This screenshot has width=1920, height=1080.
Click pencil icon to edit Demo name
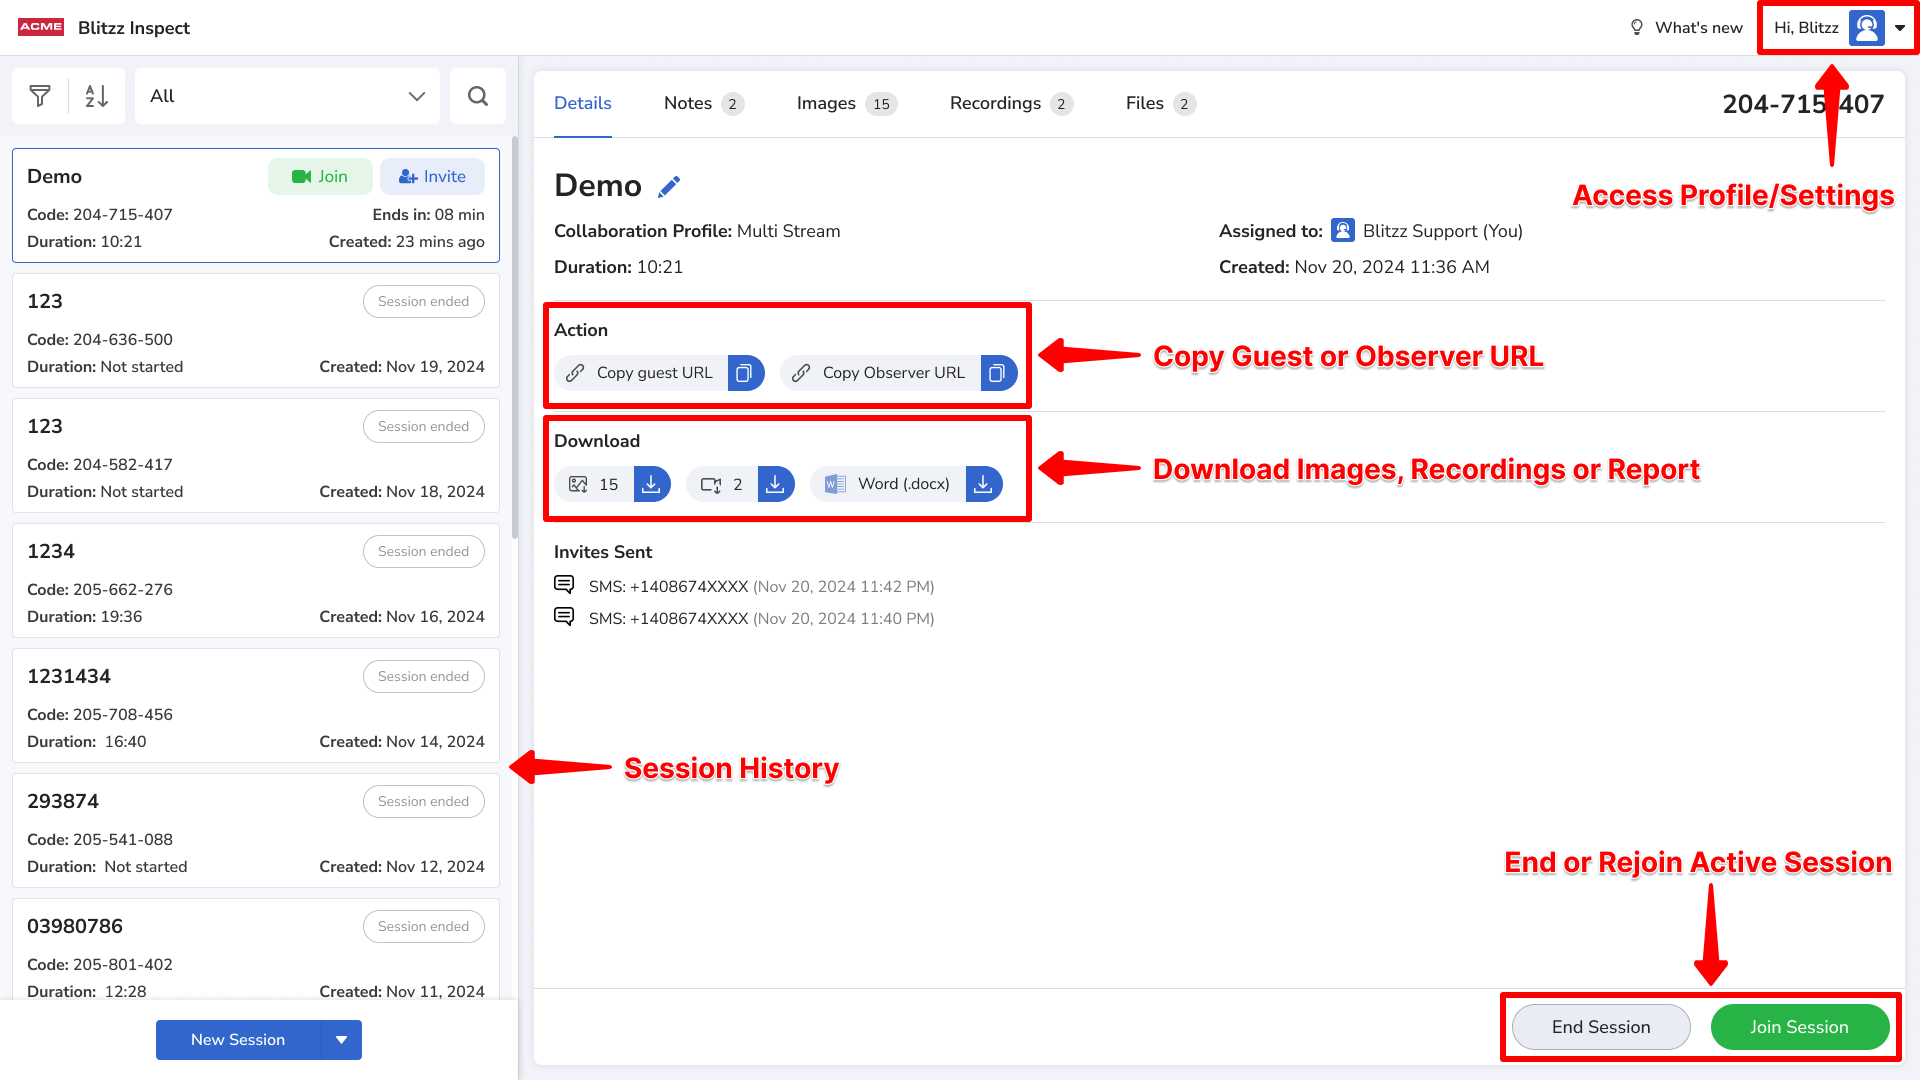pos(669,187)
